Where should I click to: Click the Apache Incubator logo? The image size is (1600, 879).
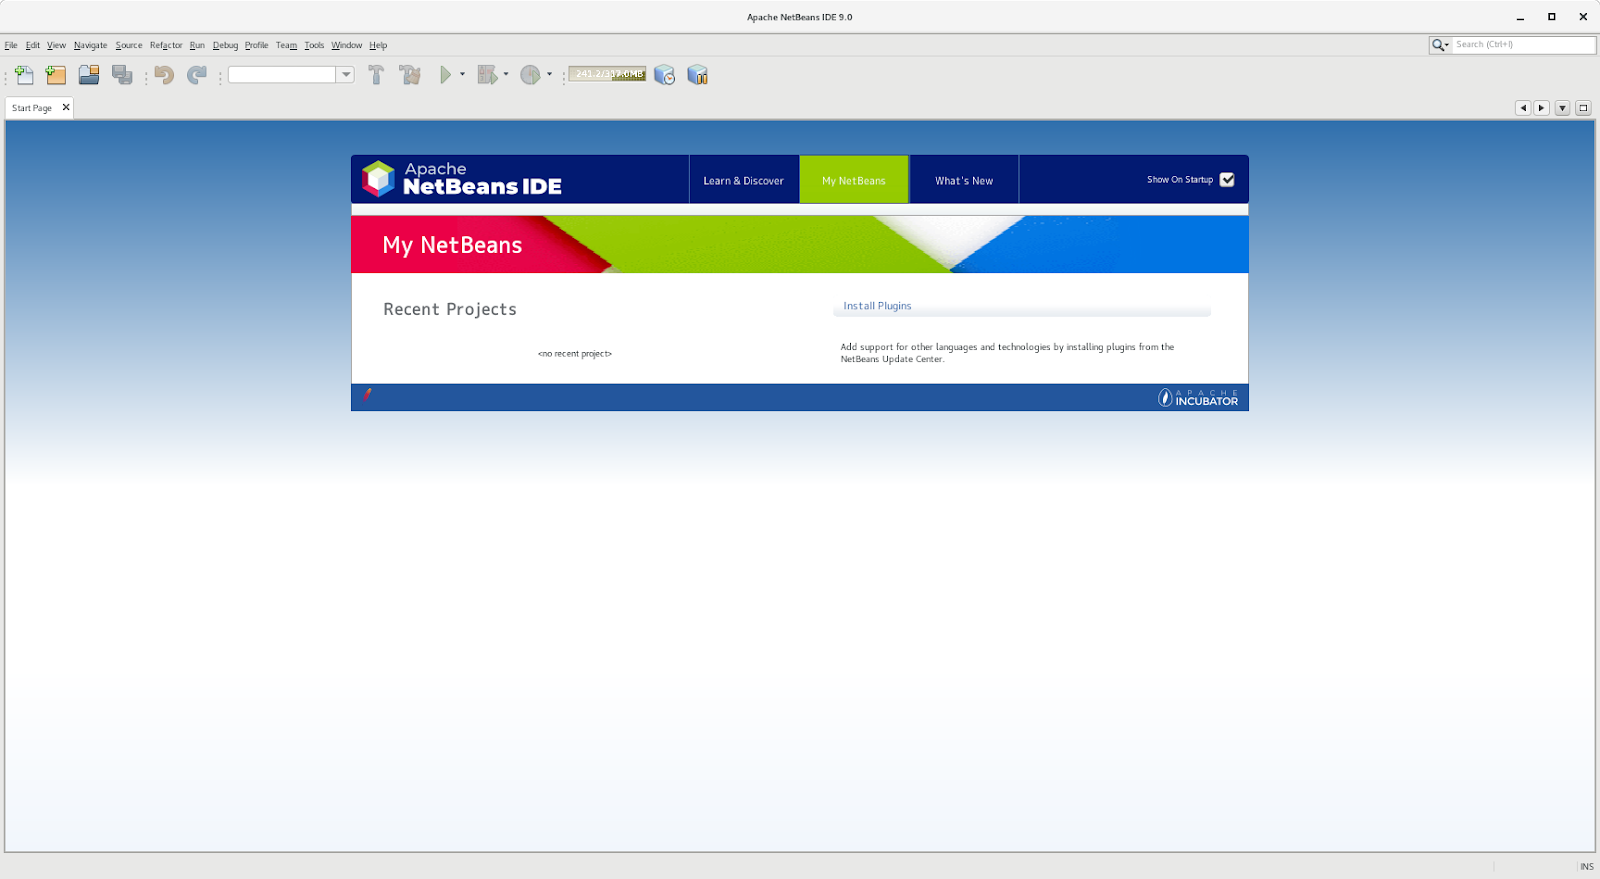1198,398
